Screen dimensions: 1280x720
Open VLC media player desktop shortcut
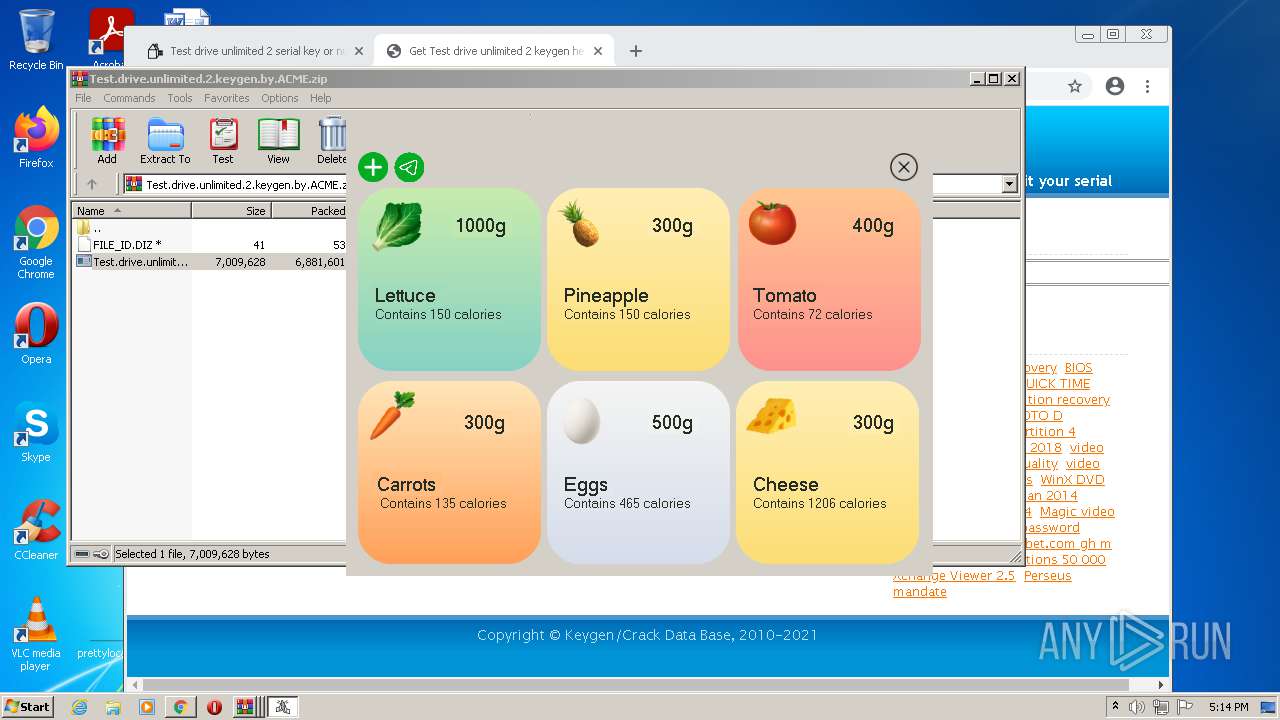[x=36, y=634]
